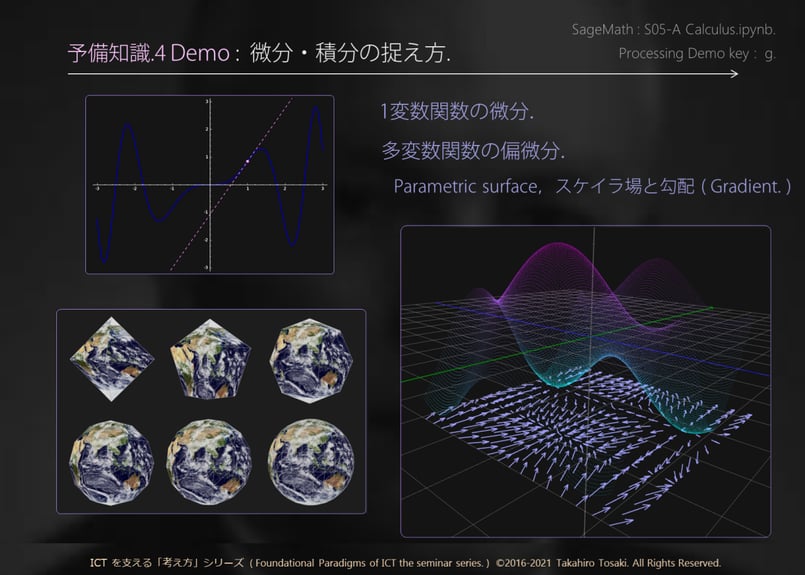
Task: Select the top-right faceted Earth model
Action: tap(311, 360)
